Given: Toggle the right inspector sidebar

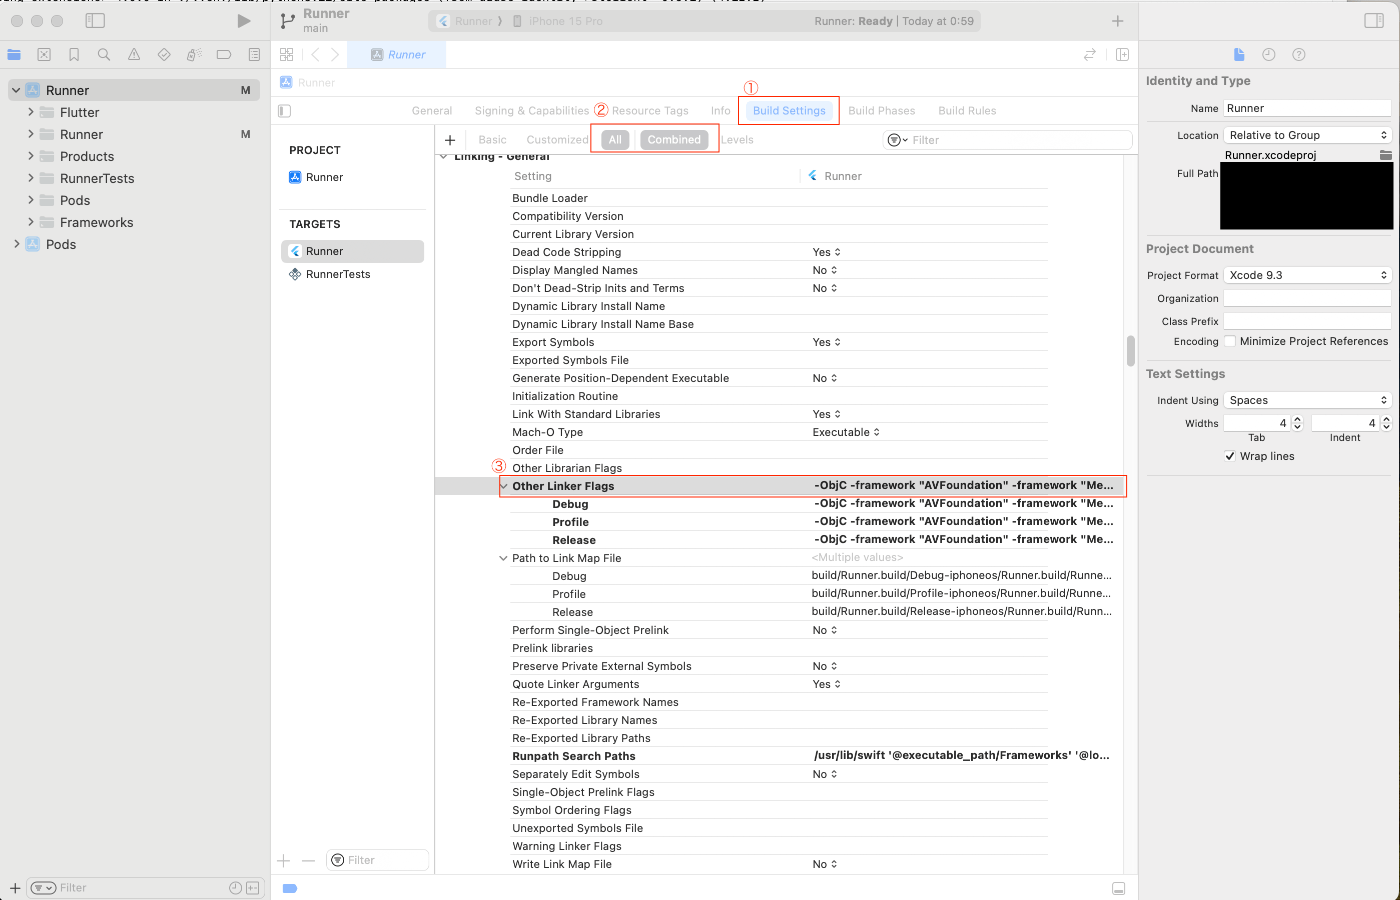Looking at the screenshot, I should pyautogui.click(x=1374, y=21).
